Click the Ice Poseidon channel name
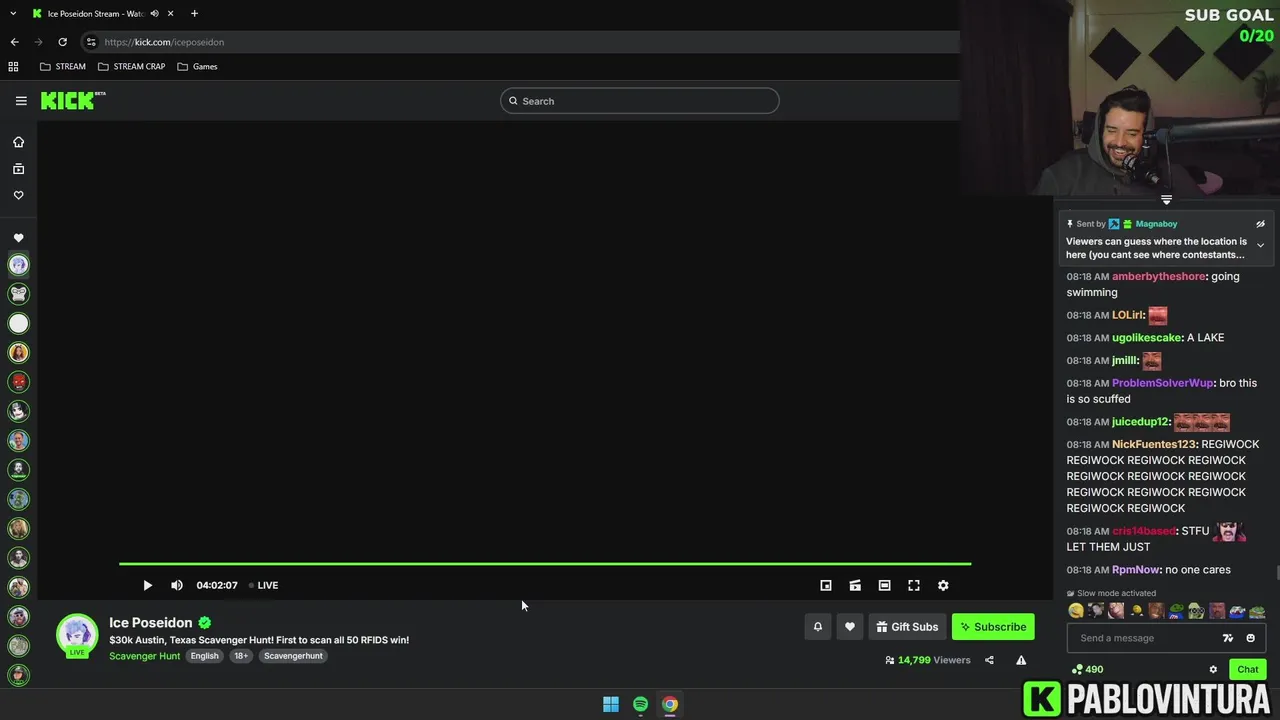This screenshot has height=720, width=1280. tap(151, 623)
